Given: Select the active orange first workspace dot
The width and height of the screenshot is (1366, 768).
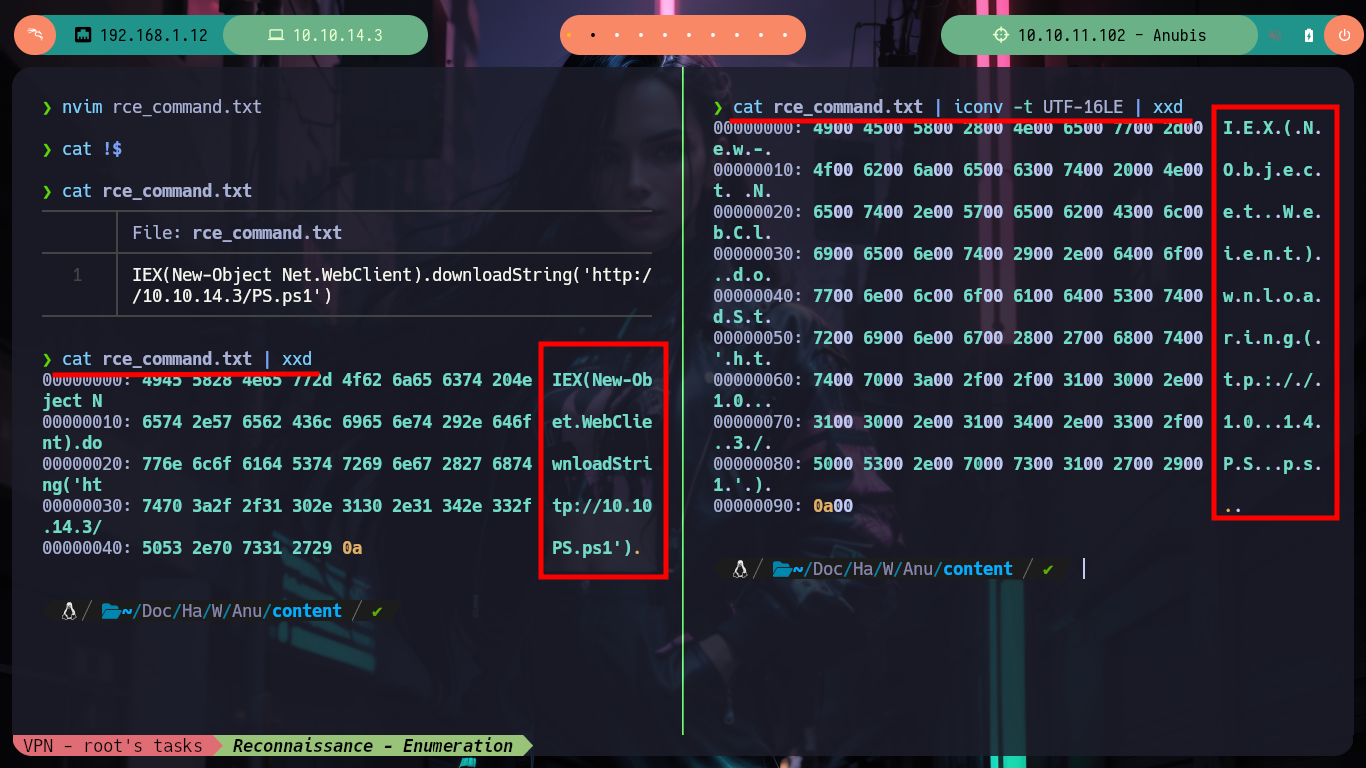Looking at the screenshot, I should click(569, 35).
